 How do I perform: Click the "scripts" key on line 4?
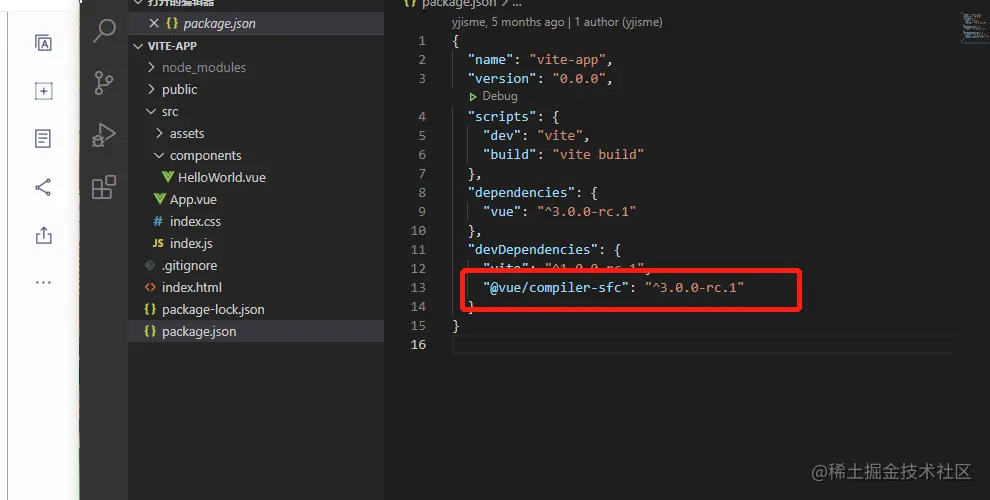(x=502, y=116)
